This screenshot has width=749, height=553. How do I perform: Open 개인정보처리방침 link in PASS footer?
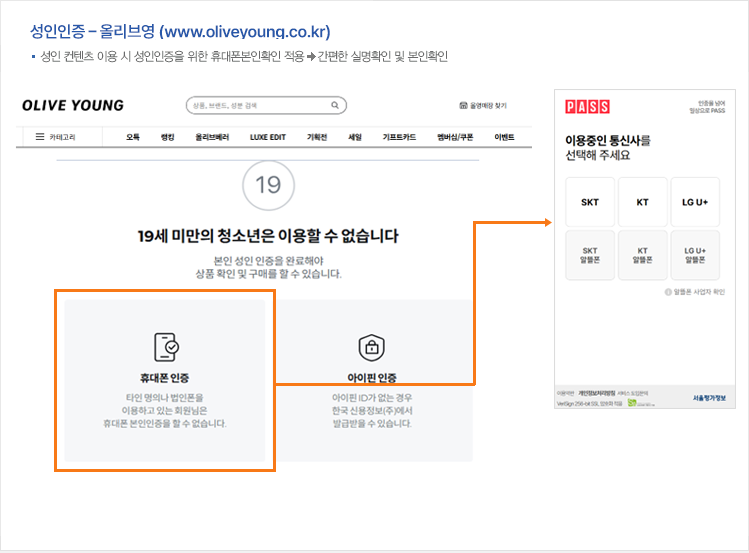tap(597, 393)
